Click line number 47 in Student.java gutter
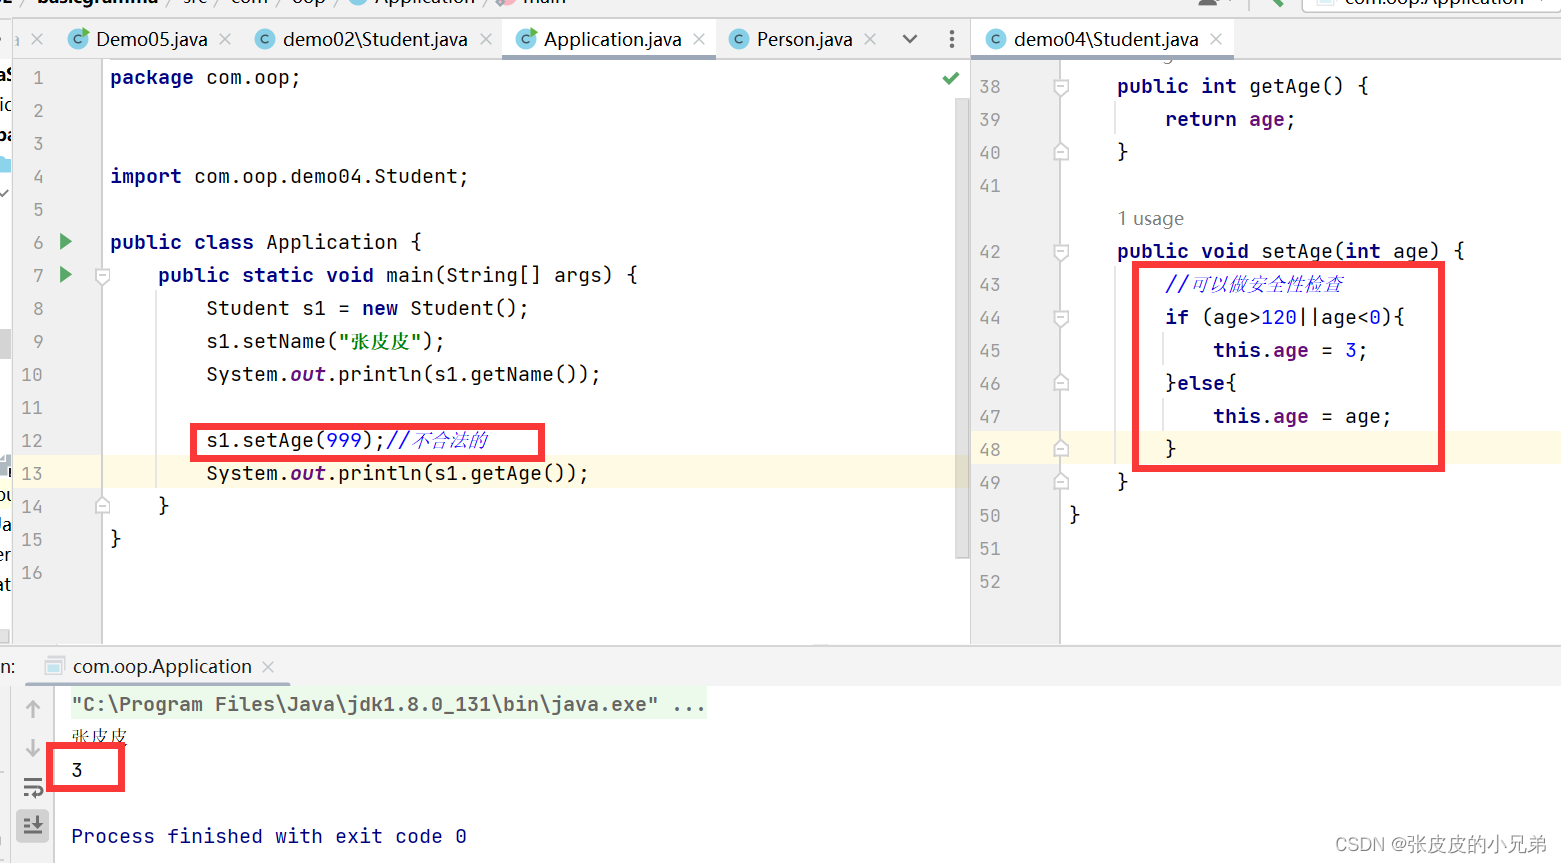This screenshot has width=1561, height=863. [x=990, y=416]
